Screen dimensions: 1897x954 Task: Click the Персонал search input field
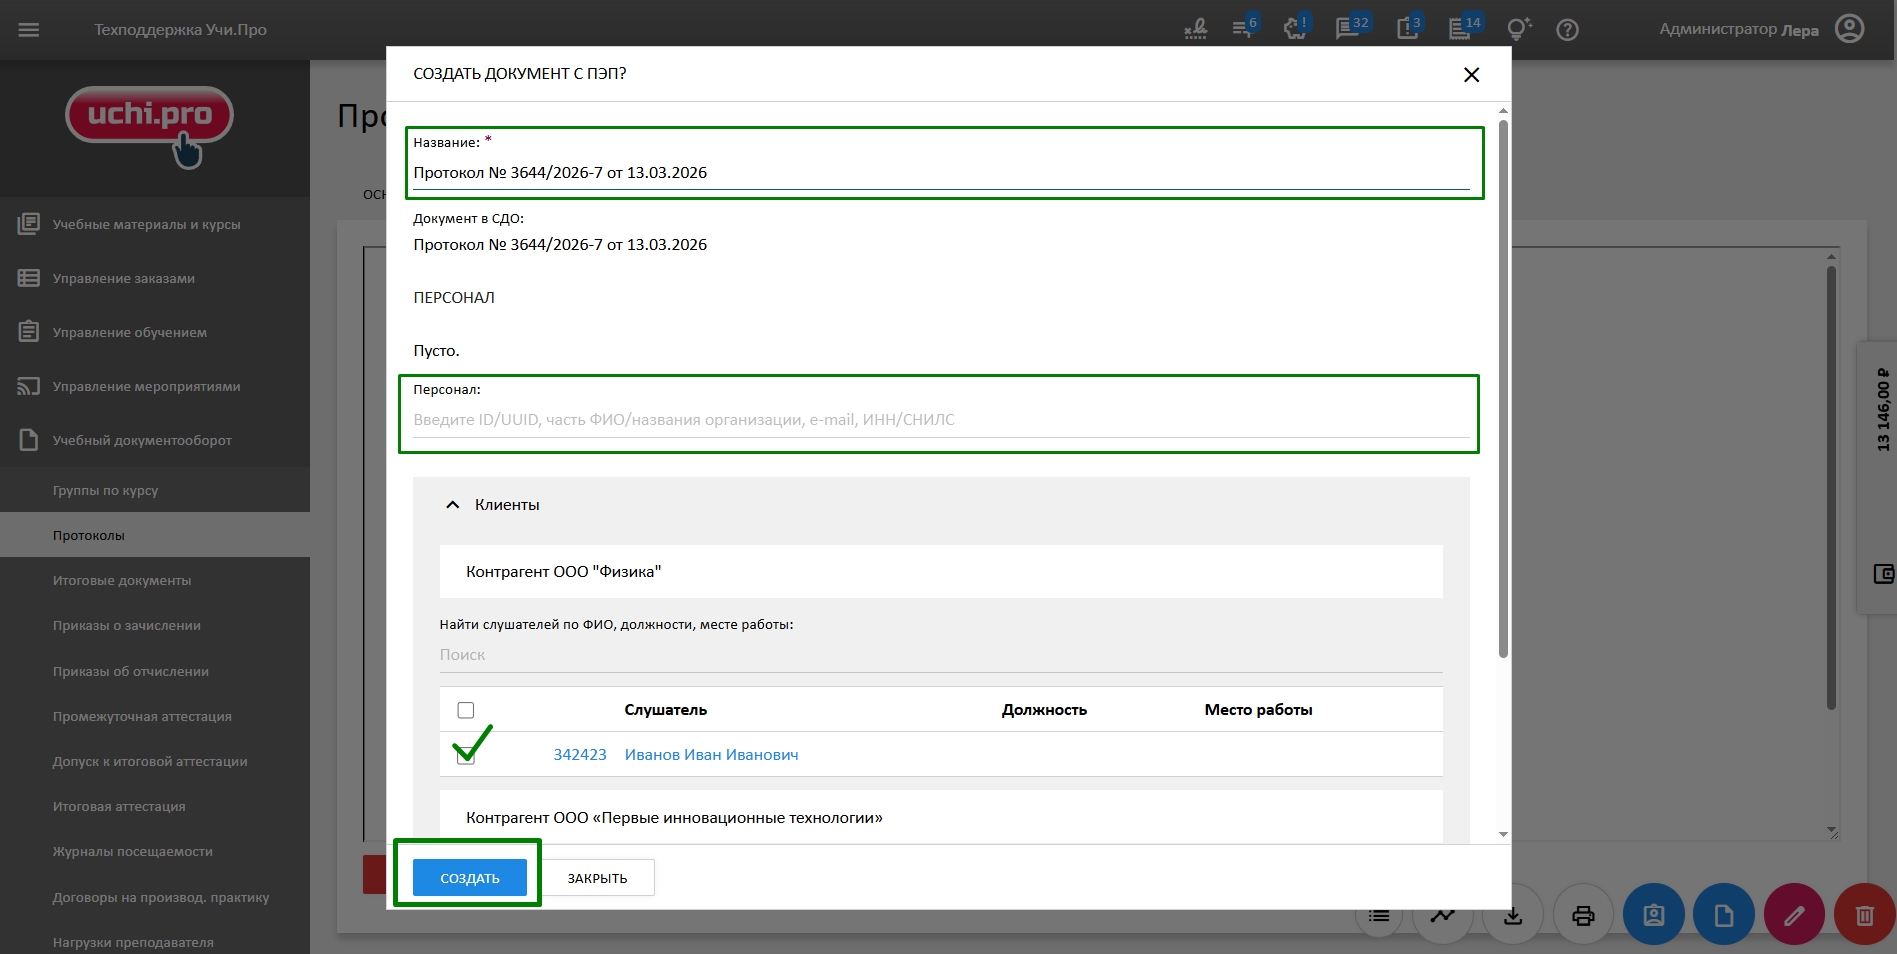coord(940,420)
